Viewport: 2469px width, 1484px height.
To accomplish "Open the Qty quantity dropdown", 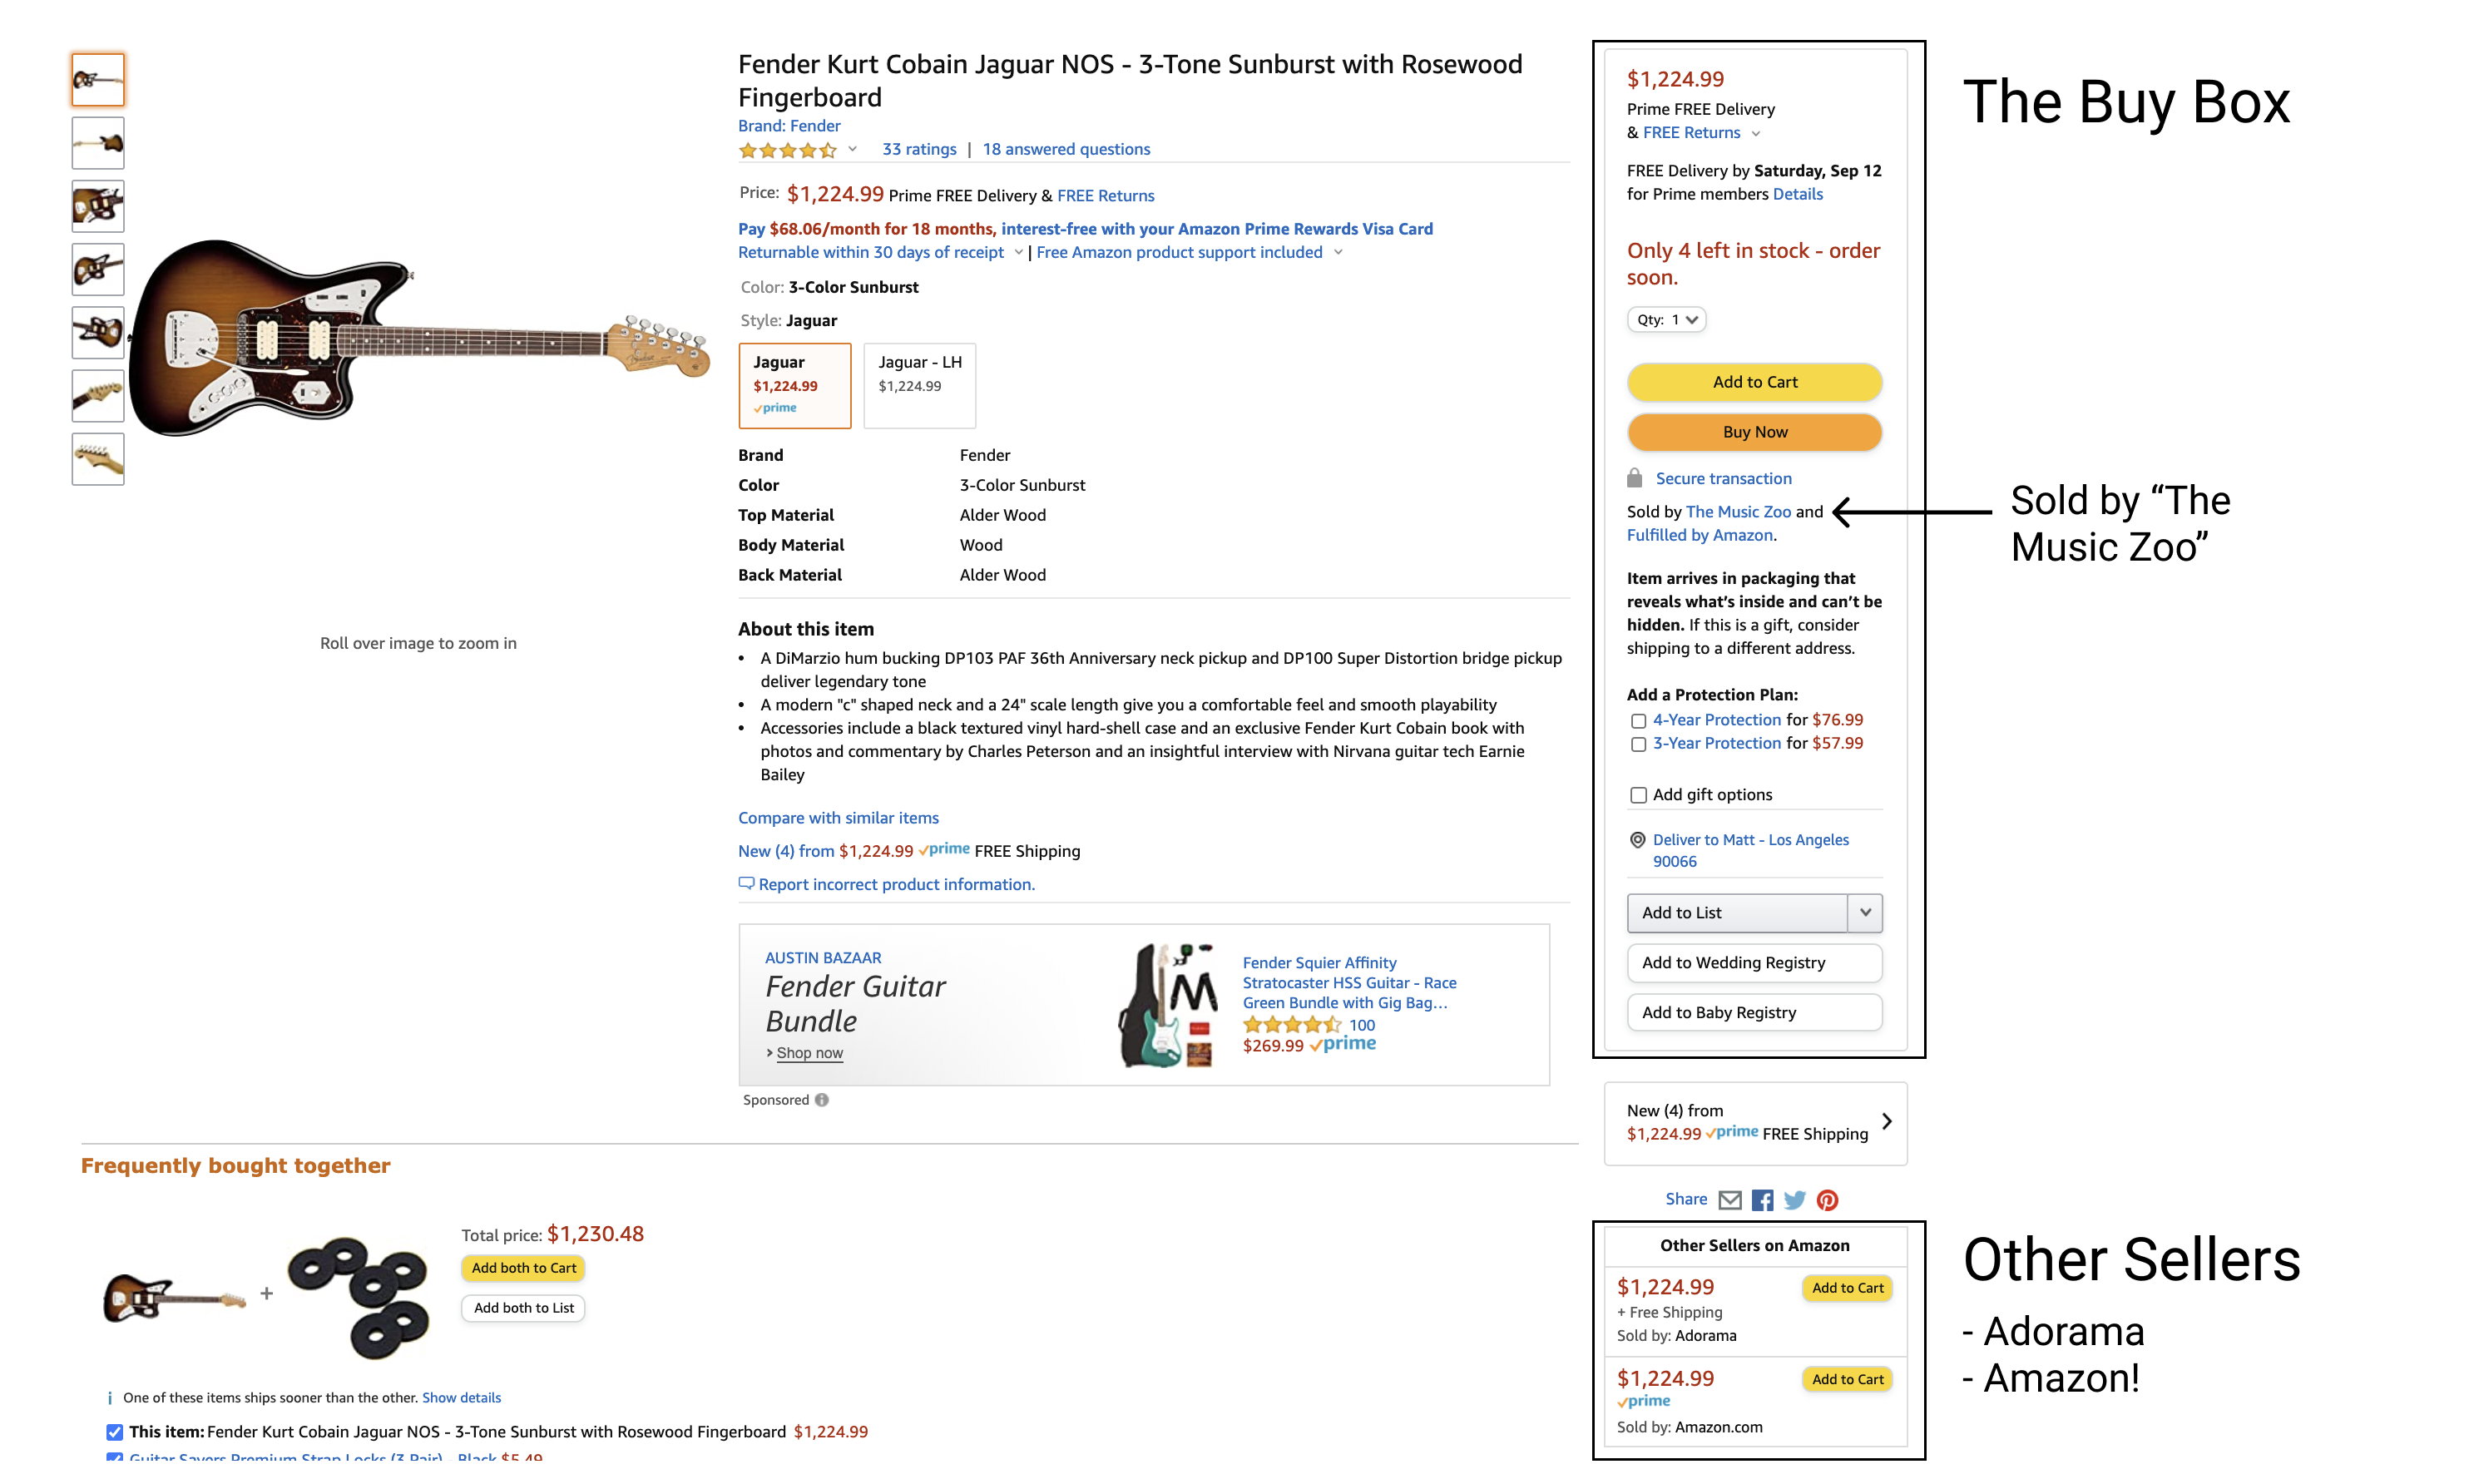I will [x=1667, y=319].
